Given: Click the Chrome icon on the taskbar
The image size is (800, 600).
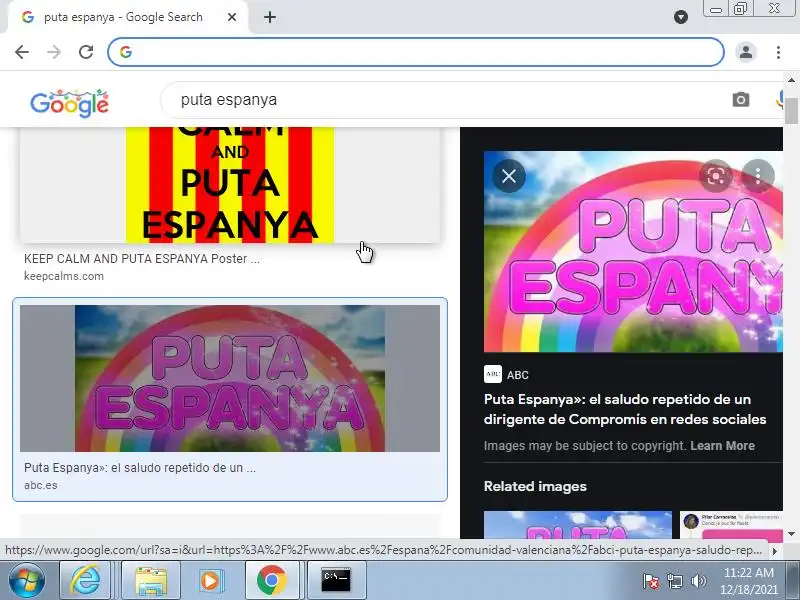Looking at the screenshot, I should (271, 581).
